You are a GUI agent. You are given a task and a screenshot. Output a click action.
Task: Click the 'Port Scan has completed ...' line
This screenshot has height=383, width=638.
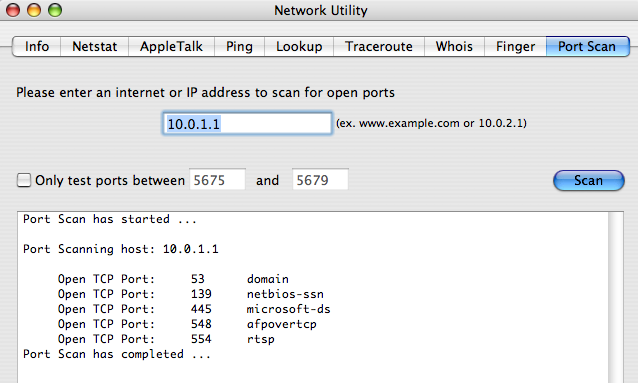point(117,355)
